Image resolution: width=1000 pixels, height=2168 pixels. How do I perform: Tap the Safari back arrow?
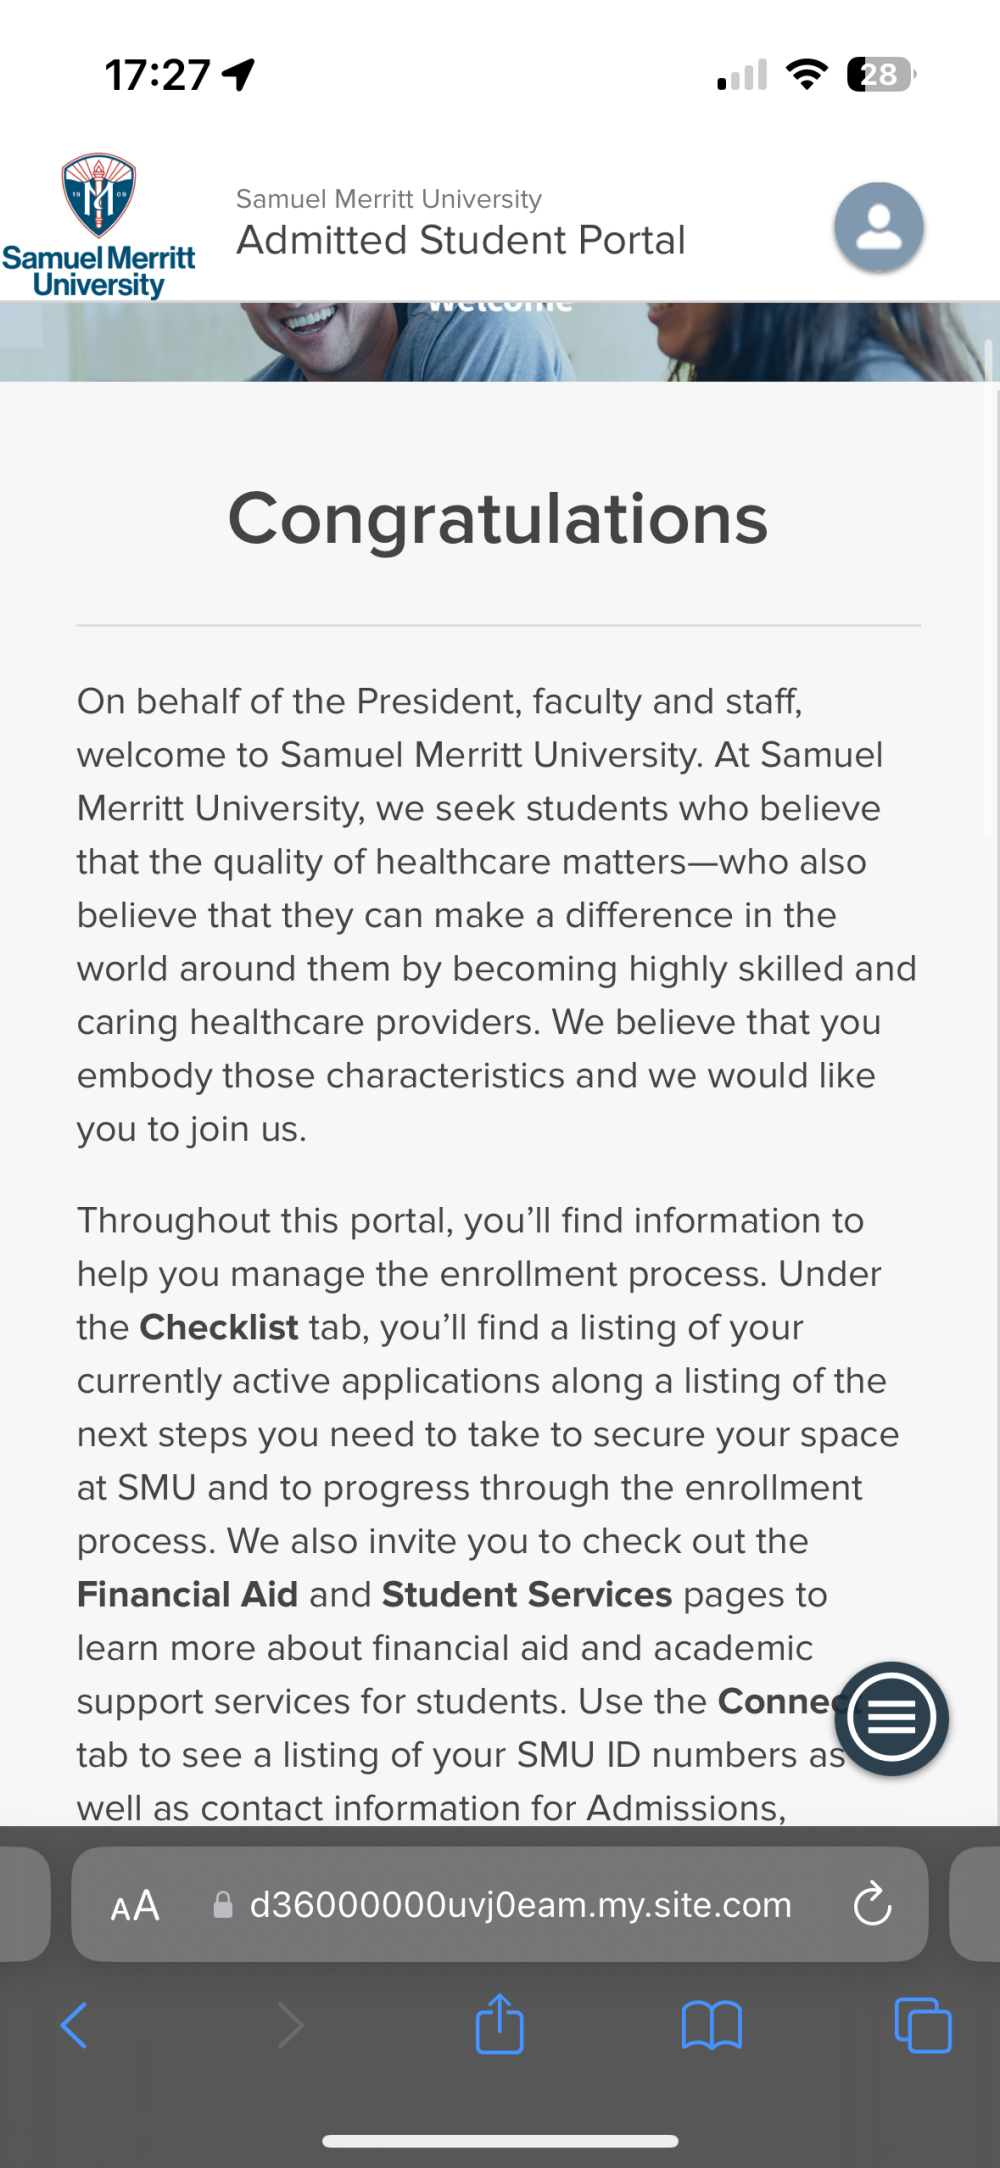coord(75,2025)
